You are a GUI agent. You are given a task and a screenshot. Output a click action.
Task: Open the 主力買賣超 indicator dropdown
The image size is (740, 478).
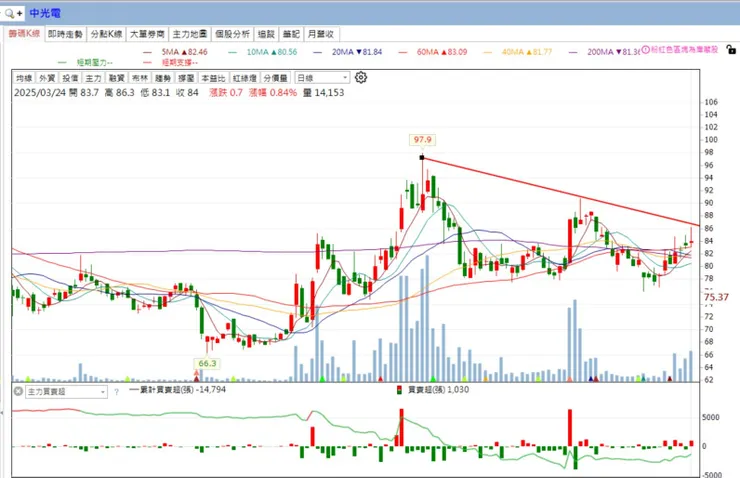point(66,392)
